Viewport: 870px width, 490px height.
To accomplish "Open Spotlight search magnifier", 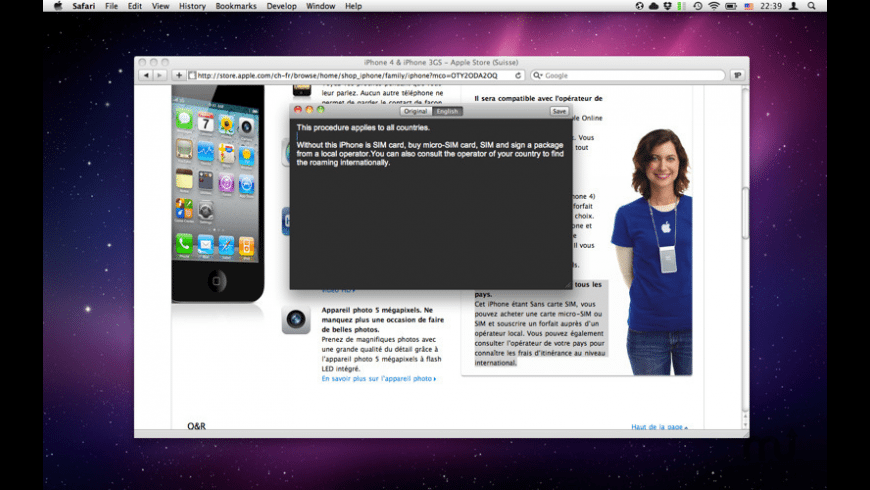I will [812, 6].
